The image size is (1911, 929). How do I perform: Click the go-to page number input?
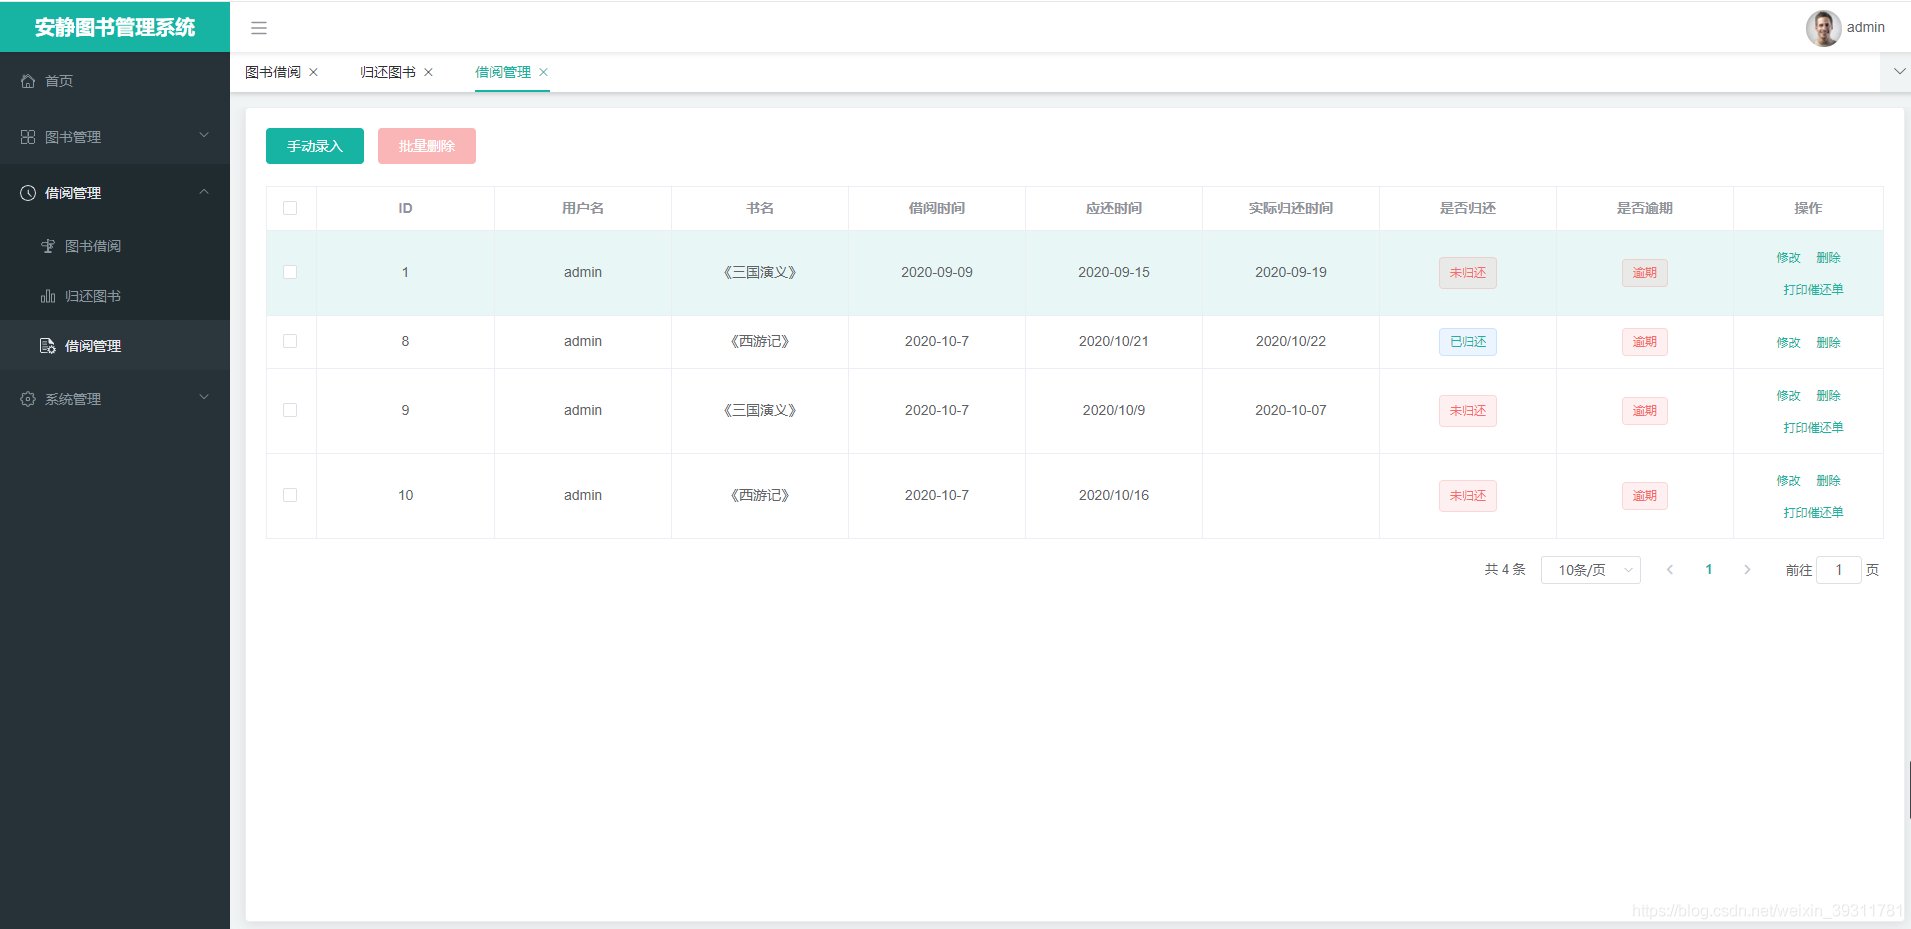[x=1838, y=570]
